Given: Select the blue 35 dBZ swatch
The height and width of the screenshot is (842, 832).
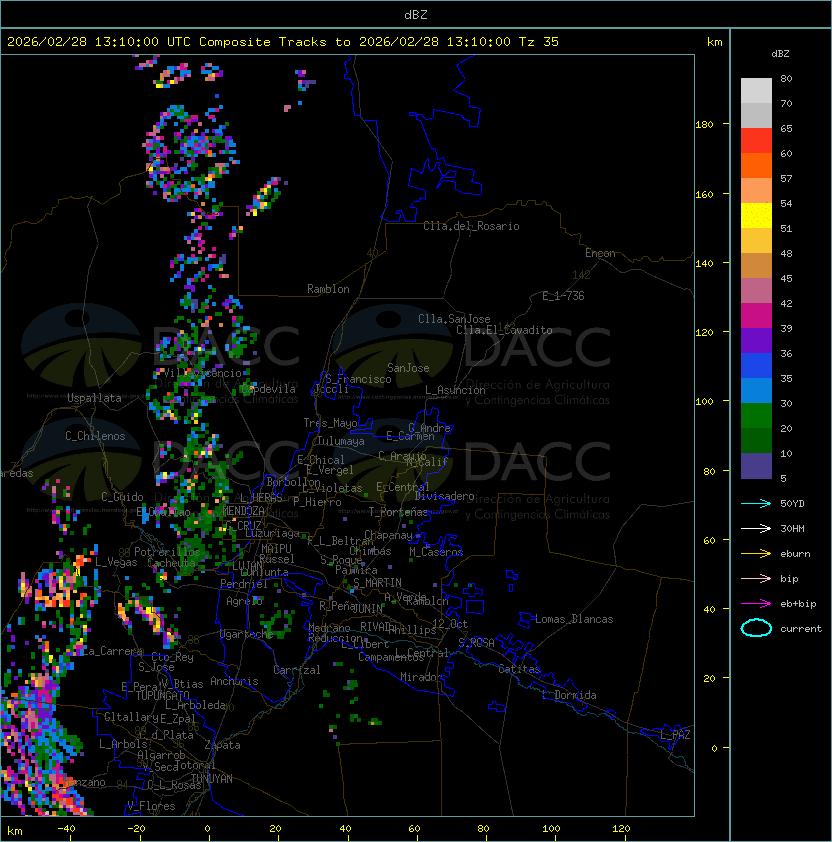Looking at the screenshot, I should 756,366.
